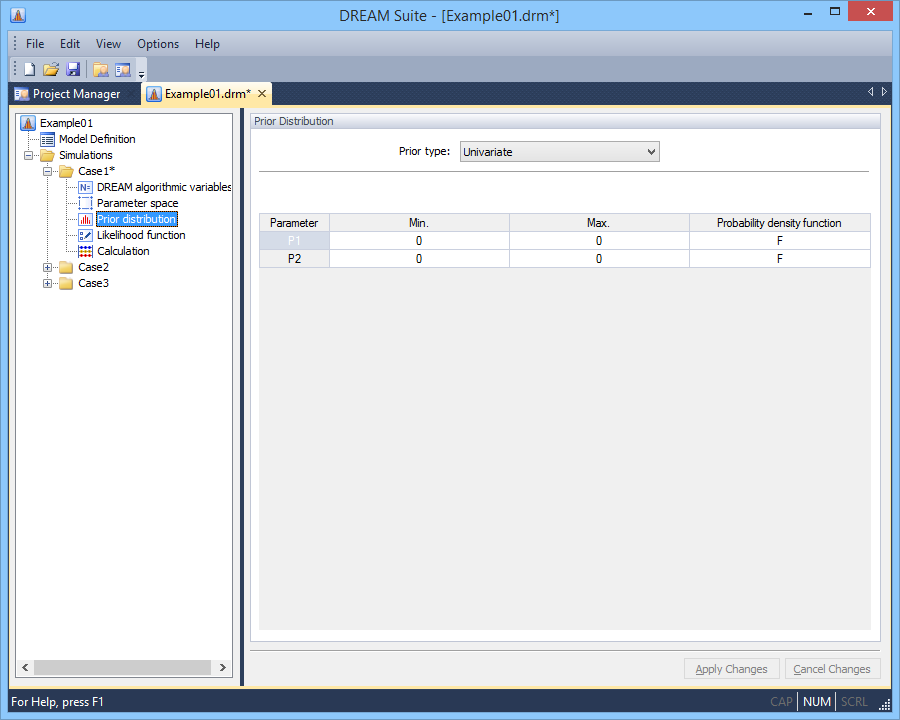Click the Min. cell for P1
The height and width of the screenshot is (720, 900).
pos(419,241)
